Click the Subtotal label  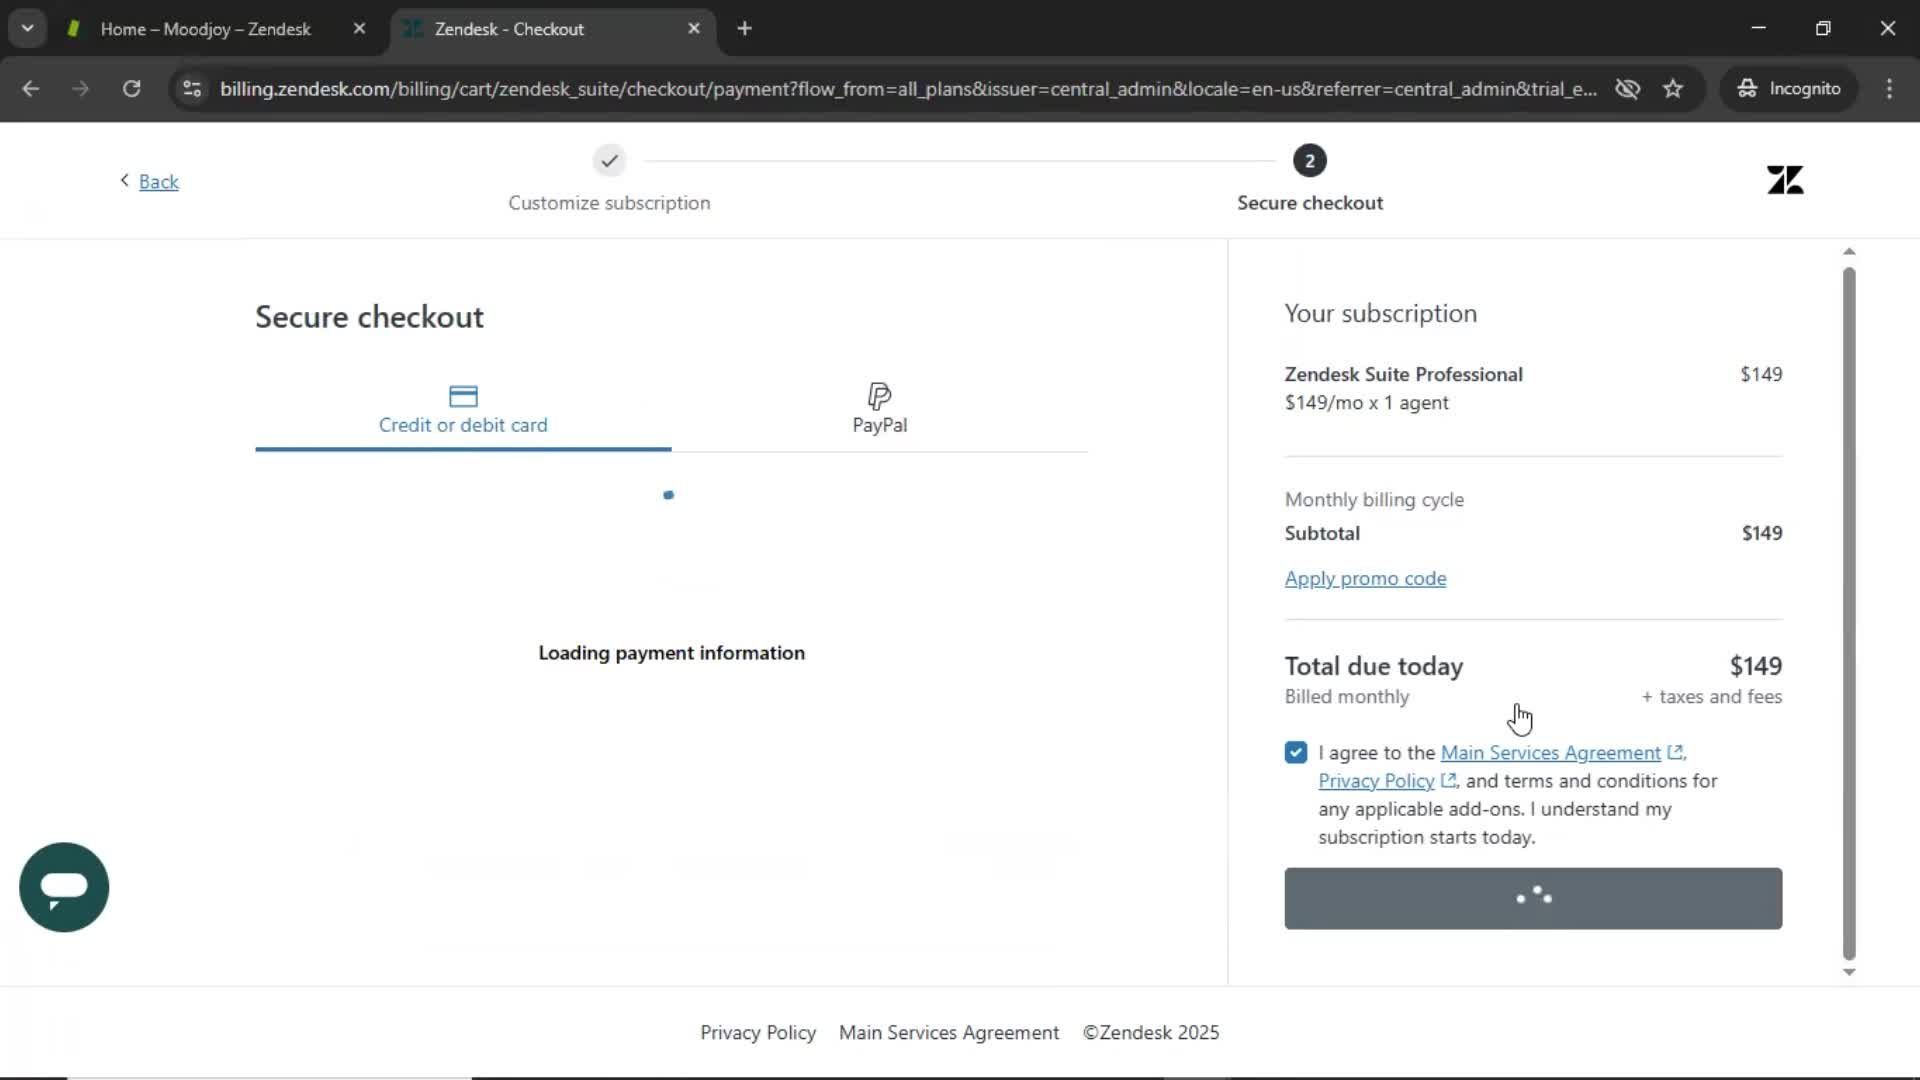point(1322,533)
